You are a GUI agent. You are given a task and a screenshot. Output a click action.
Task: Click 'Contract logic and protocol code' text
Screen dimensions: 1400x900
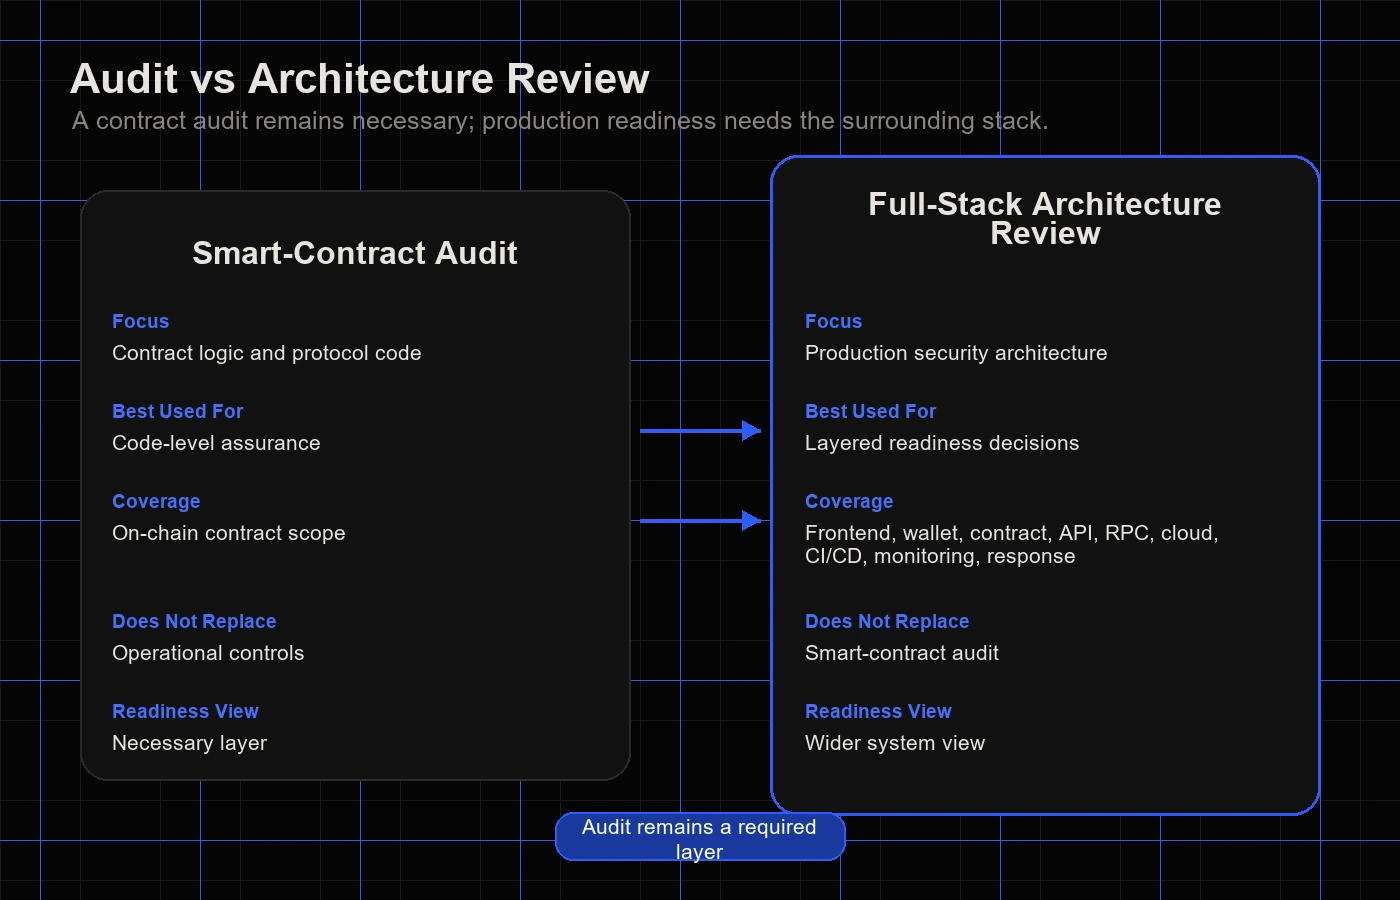267,353
